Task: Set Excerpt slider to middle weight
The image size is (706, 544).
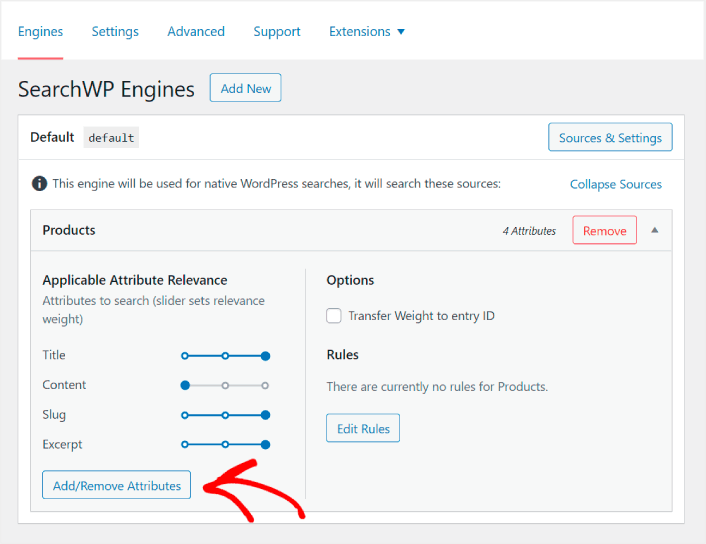Action: pyautogui.click(x=225, y=445)
